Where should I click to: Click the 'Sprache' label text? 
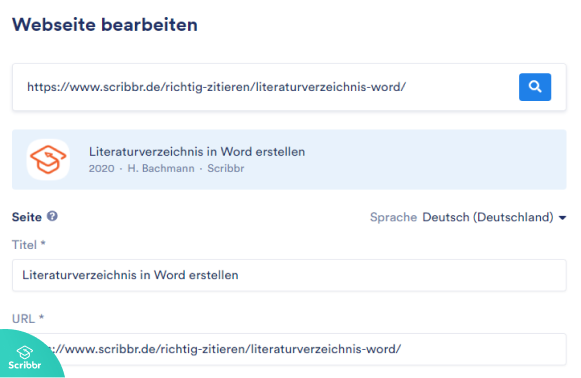394,217
